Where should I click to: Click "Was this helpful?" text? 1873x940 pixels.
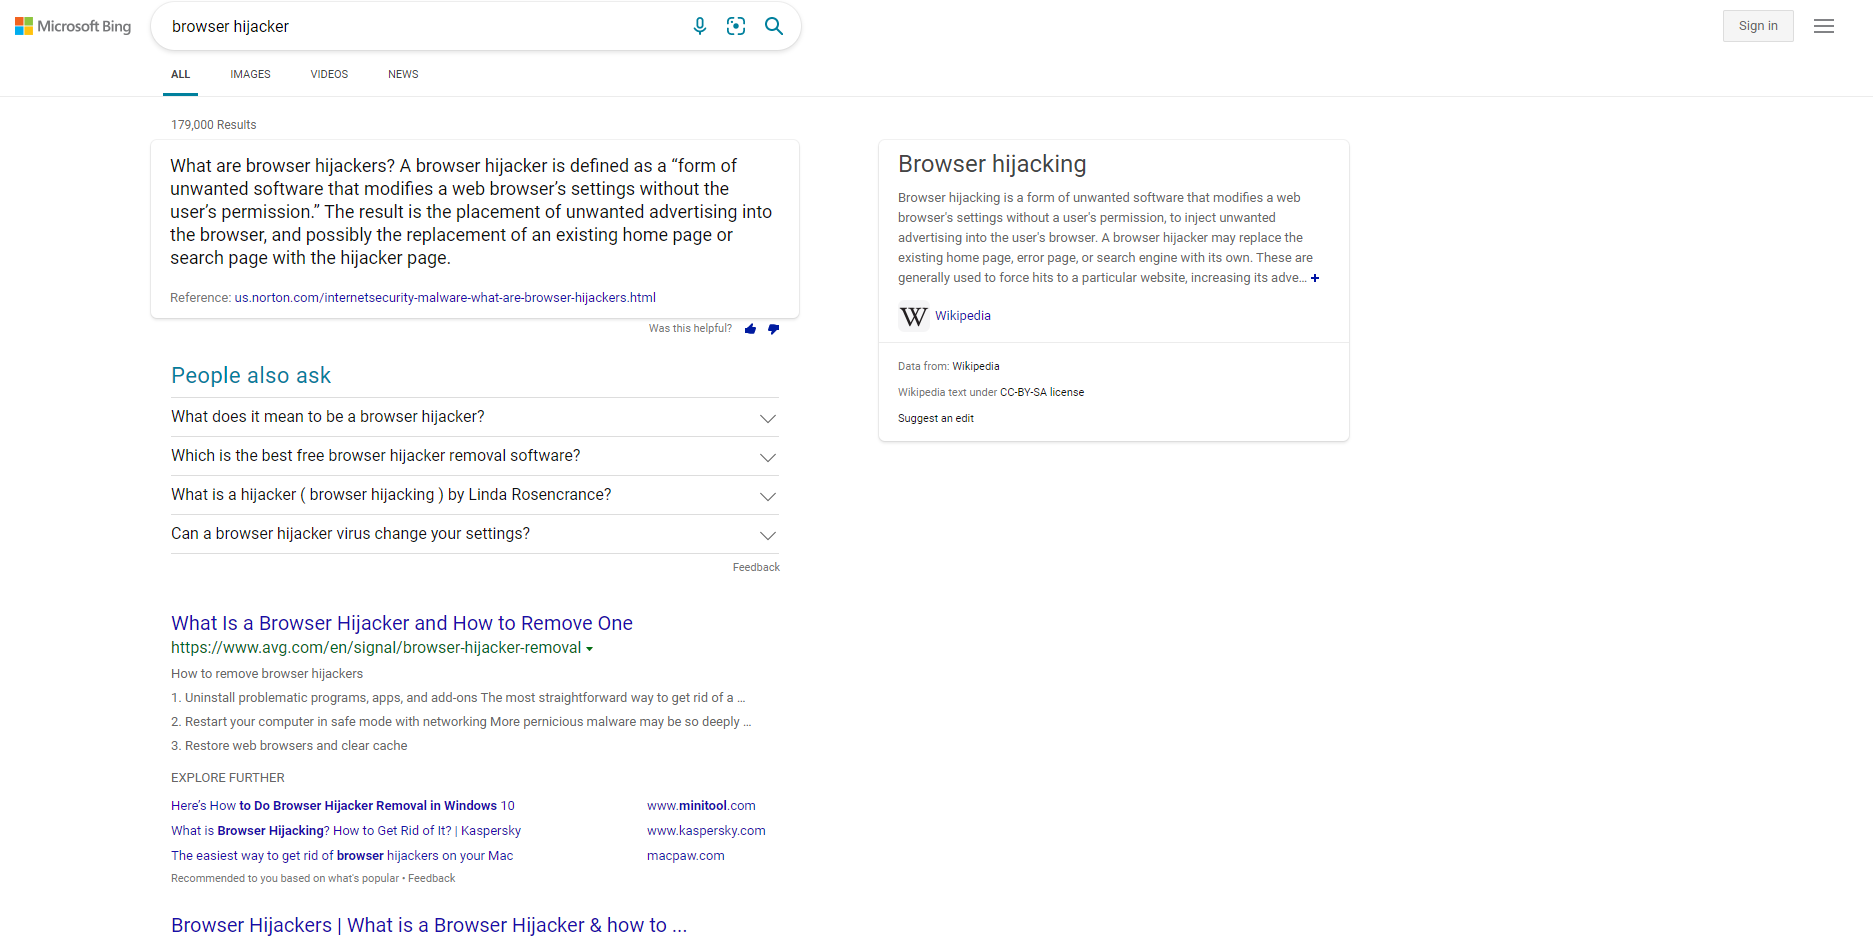point(690,329)
